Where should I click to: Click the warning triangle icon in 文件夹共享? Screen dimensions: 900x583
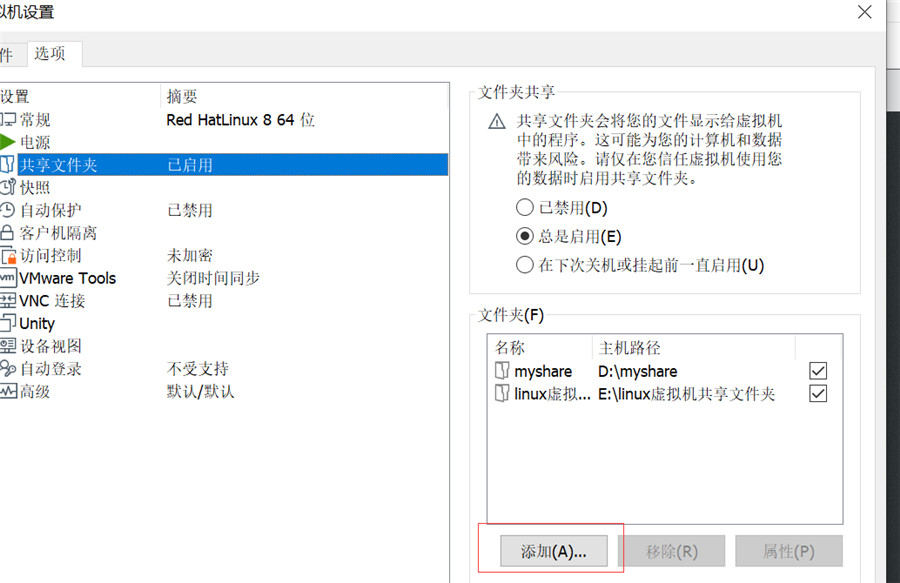coord(496,122)
